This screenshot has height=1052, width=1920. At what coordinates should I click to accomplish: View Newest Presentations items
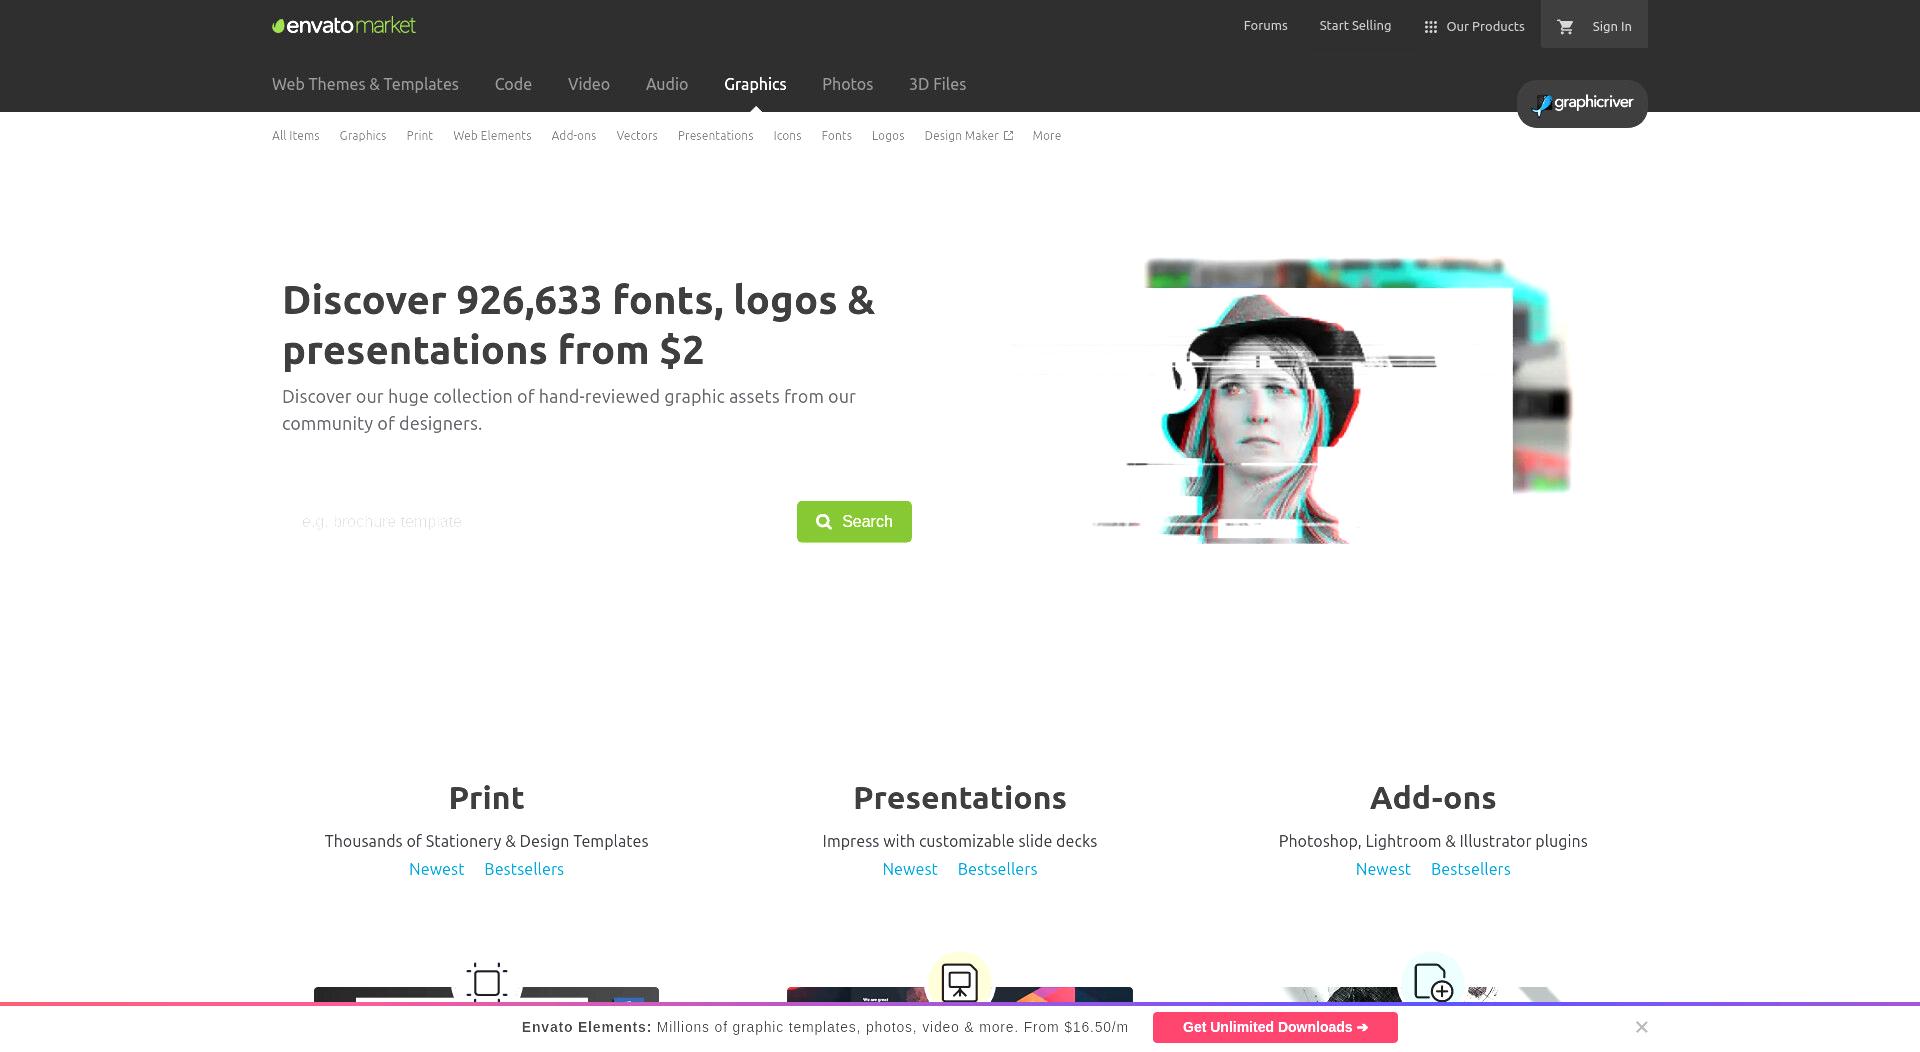click(x=909, y=869)
